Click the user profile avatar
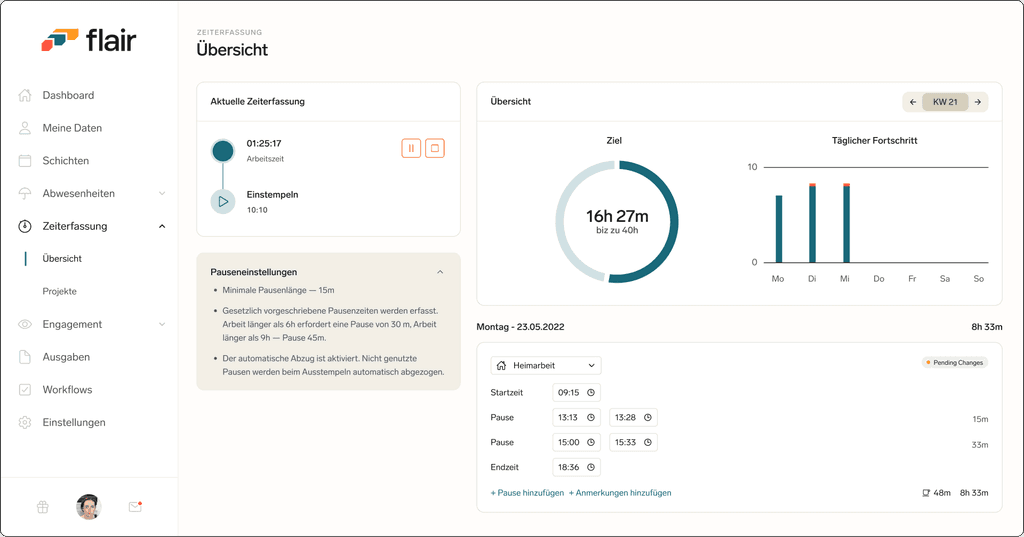 [88, 506]
